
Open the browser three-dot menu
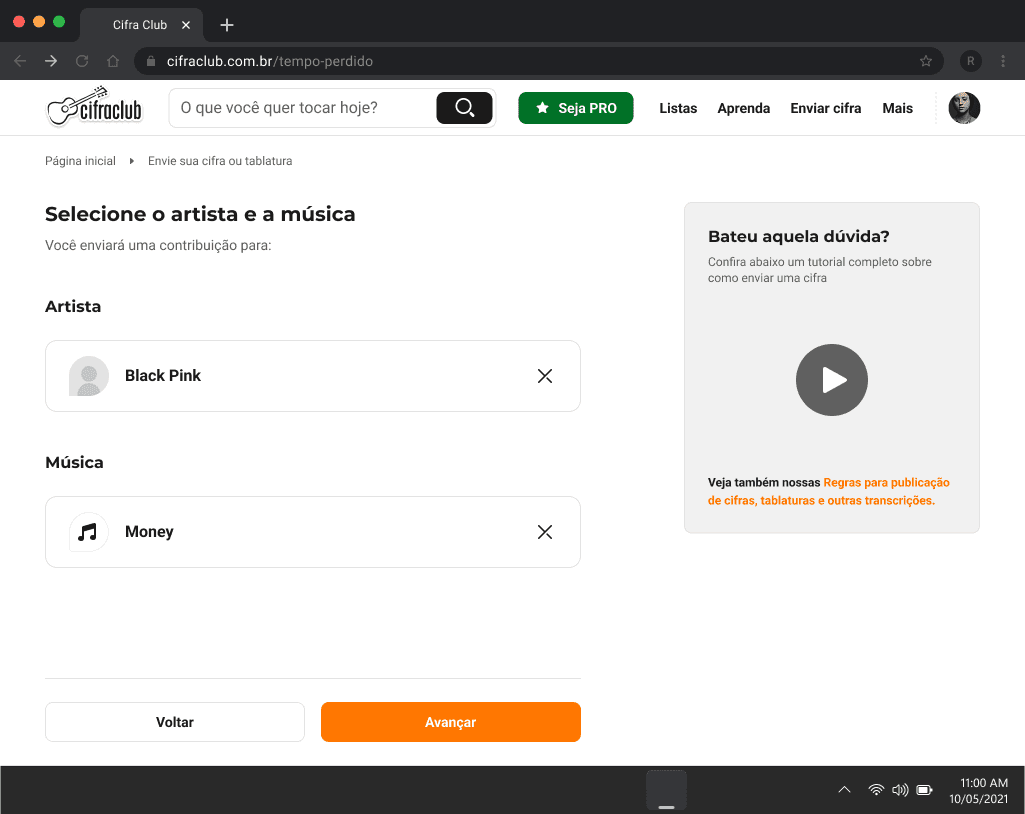tap(1003, 61)
